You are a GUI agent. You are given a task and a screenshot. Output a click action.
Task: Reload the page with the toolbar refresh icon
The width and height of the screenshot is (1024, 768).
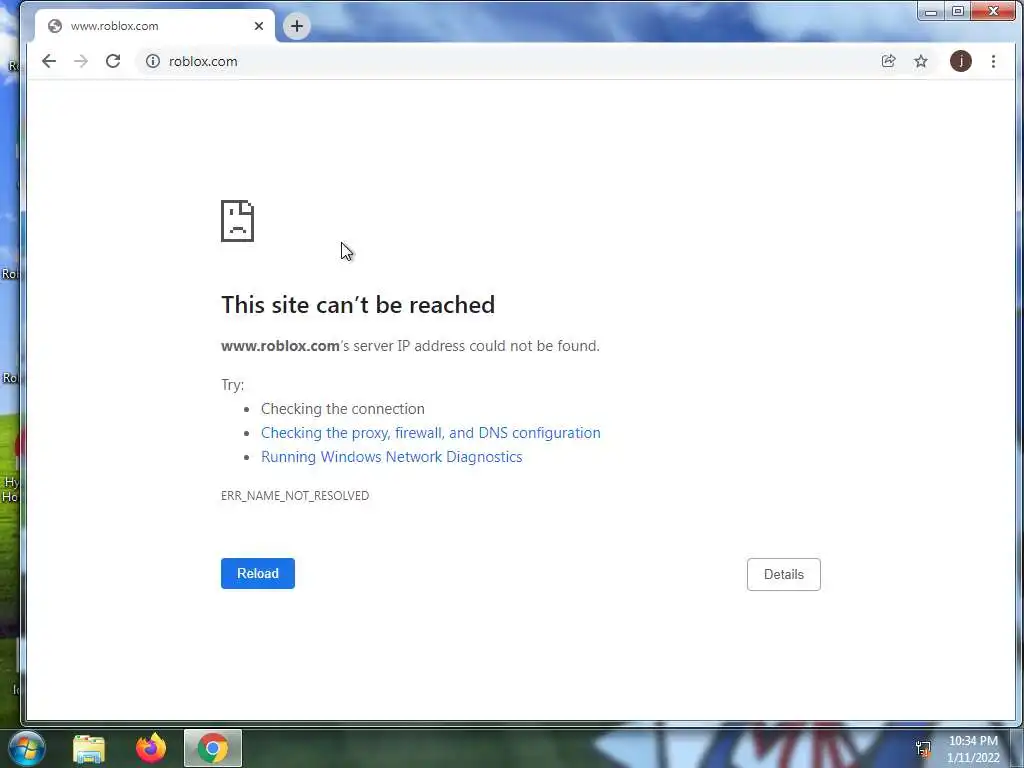(113, 61)
